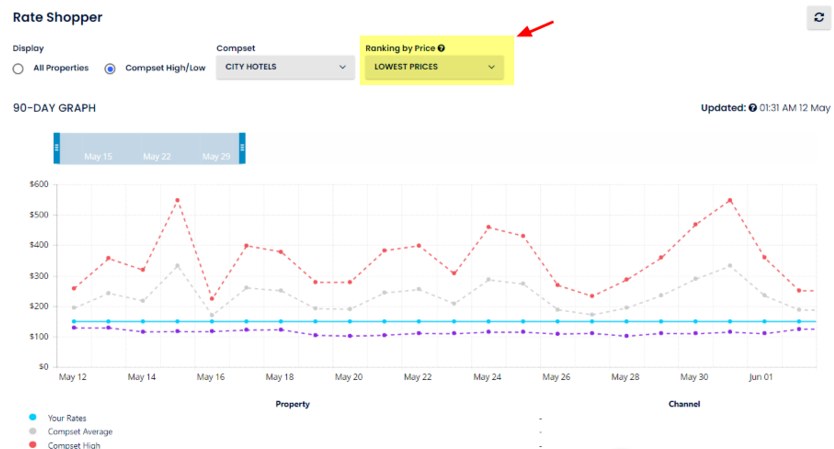Click help icon beside Ranking by Price

click(441, 48)
